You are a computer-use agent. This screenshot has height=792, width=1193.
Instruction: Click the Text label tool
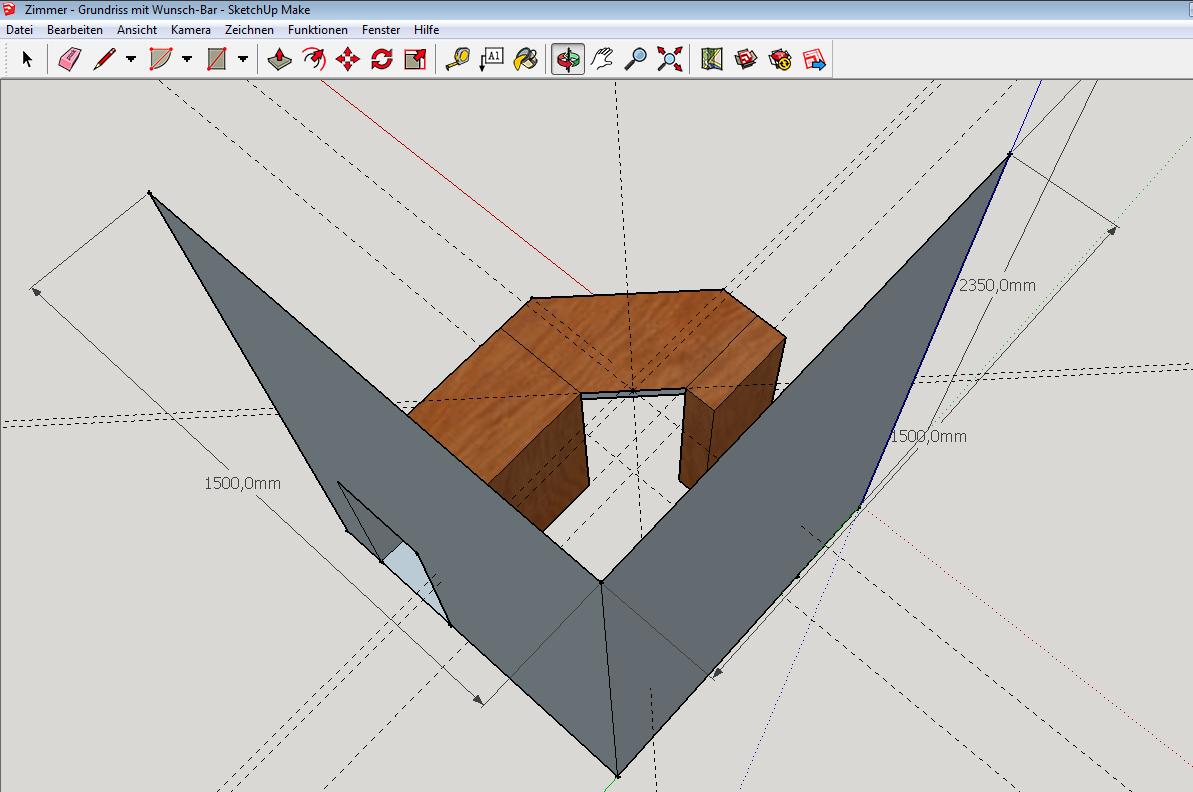(x=491, y=60)
